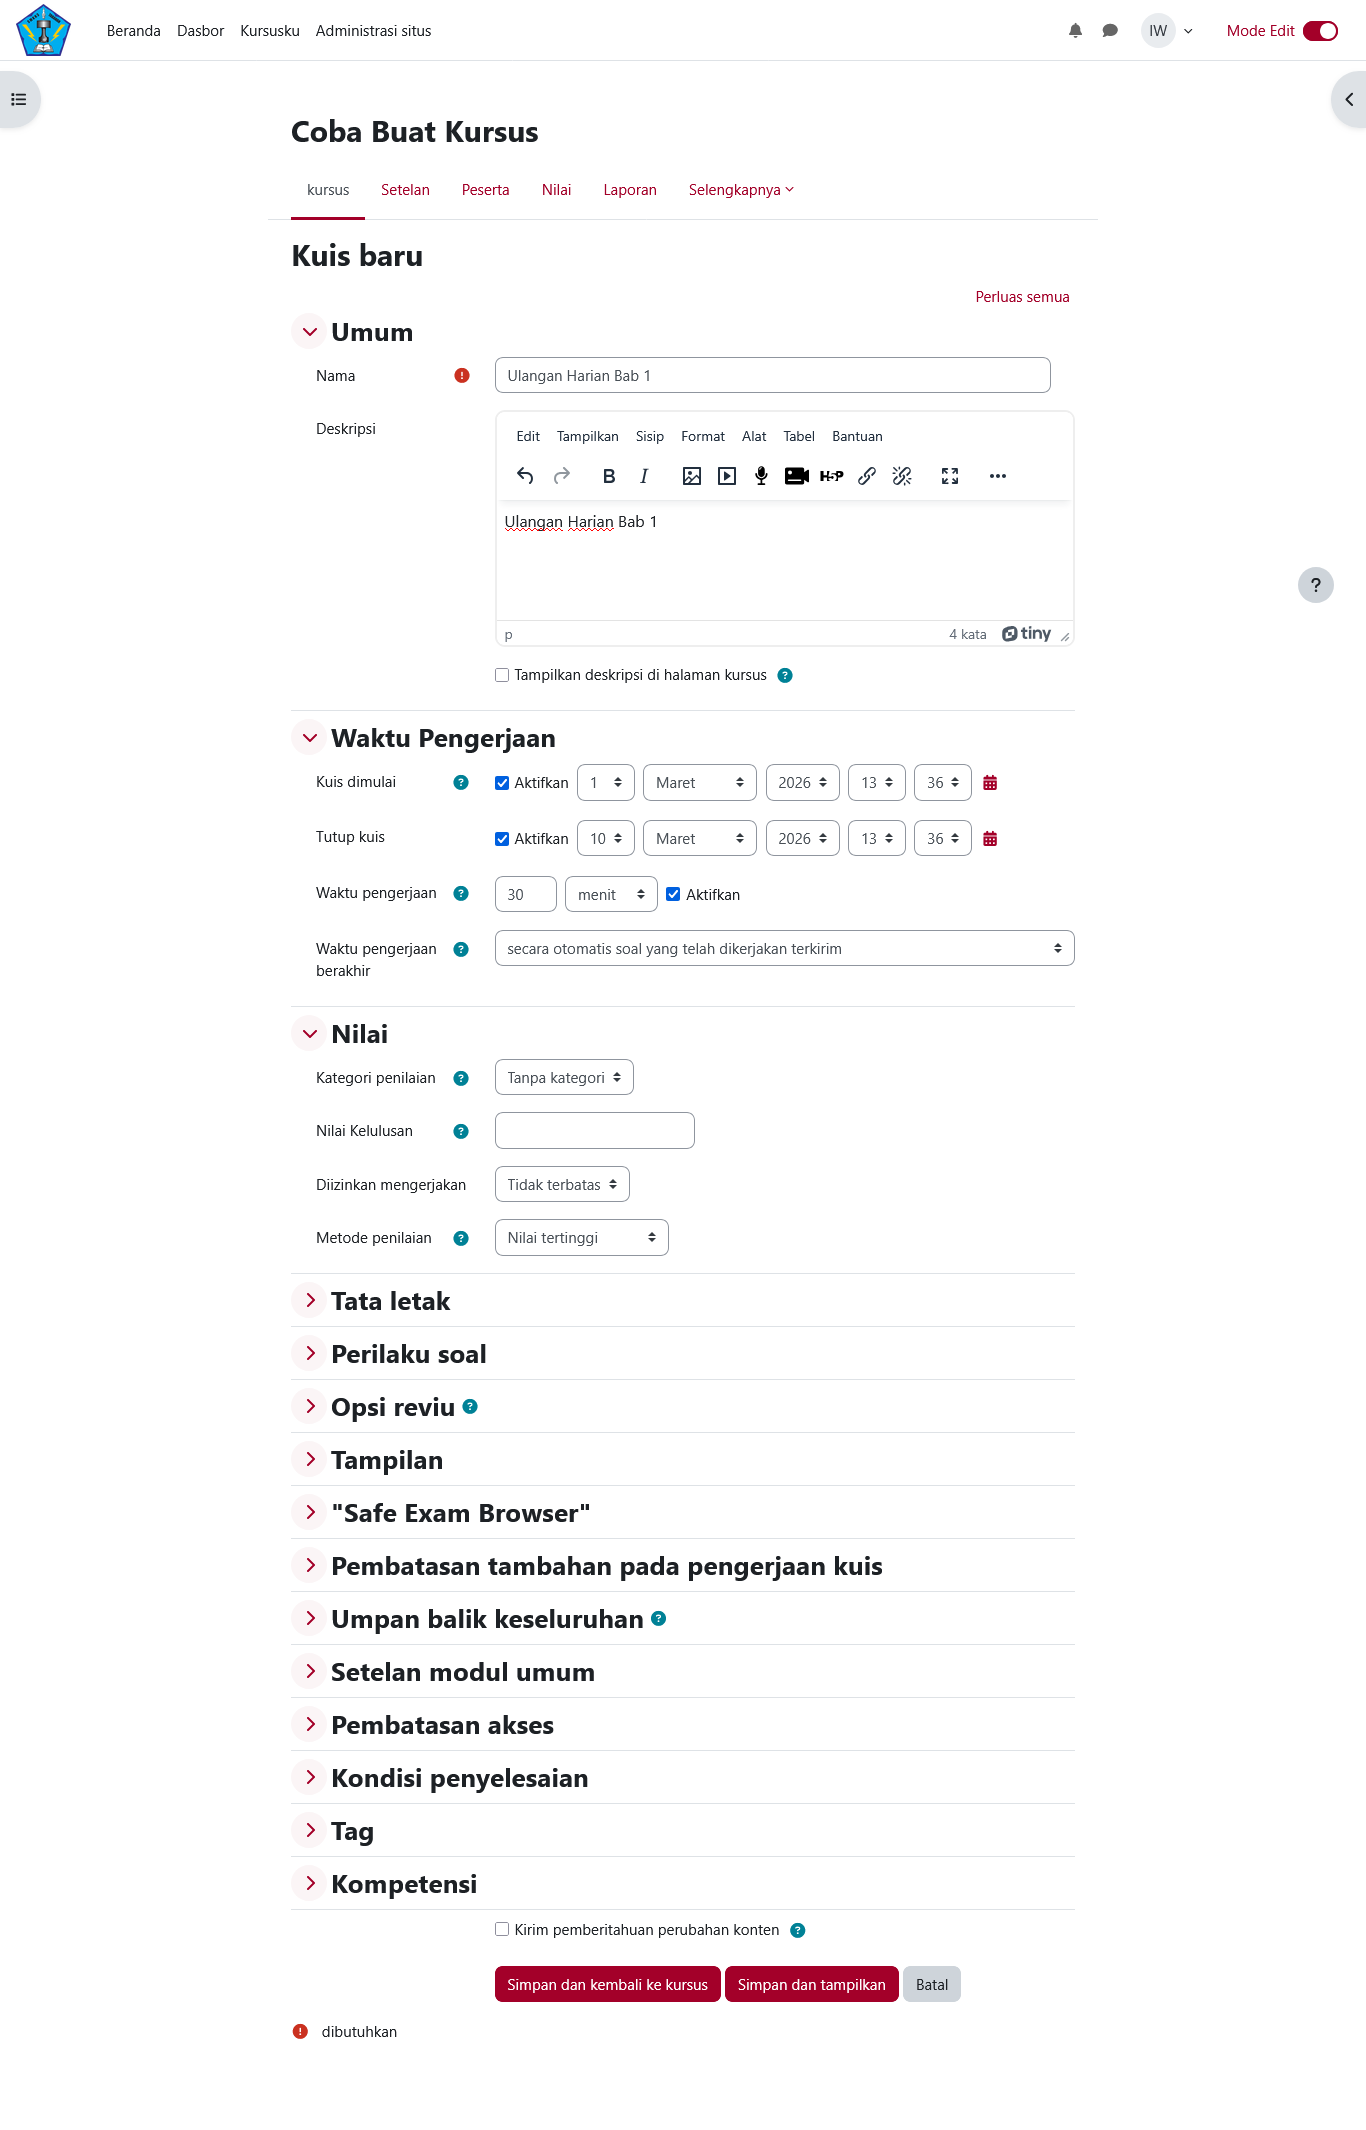Viewport: 1366px width, 2130px height.
Task: Open calendar picker for Kuis dimulai
Action: (x=990, y=783)
